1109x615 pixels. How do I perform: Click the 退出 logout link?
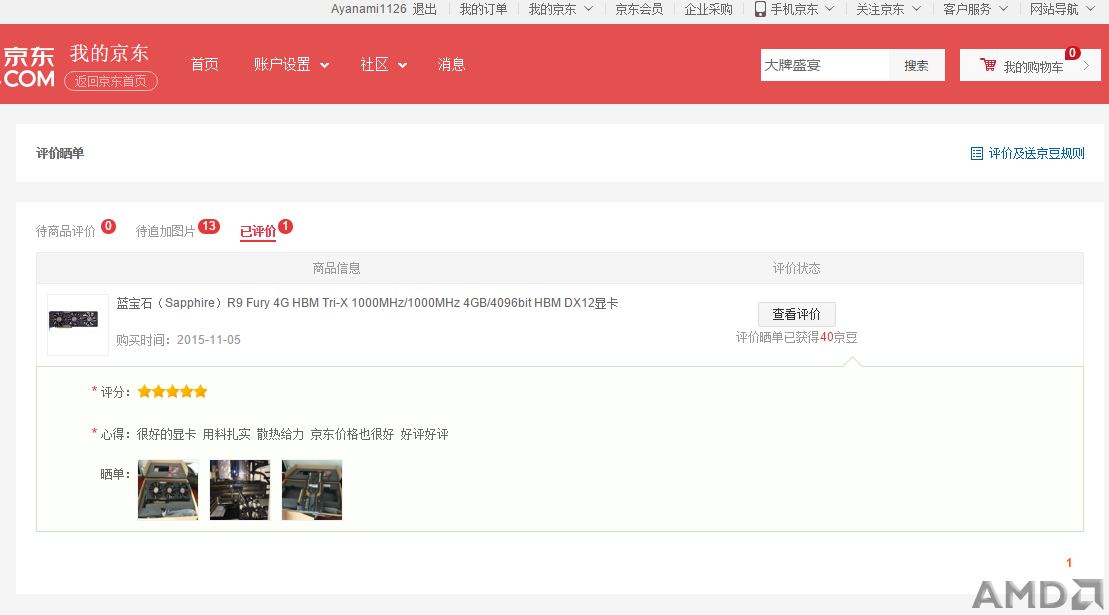424,9
